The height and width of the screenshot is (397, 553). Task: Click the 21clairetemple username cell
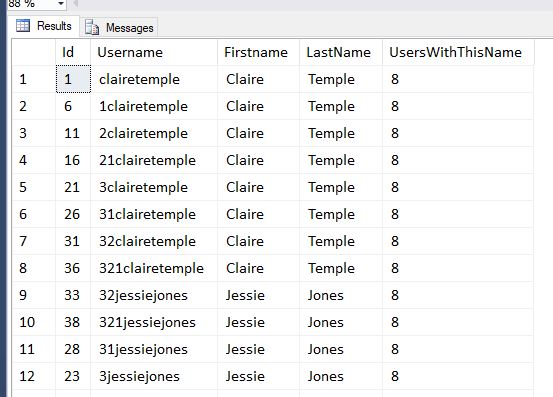point(154,160)
